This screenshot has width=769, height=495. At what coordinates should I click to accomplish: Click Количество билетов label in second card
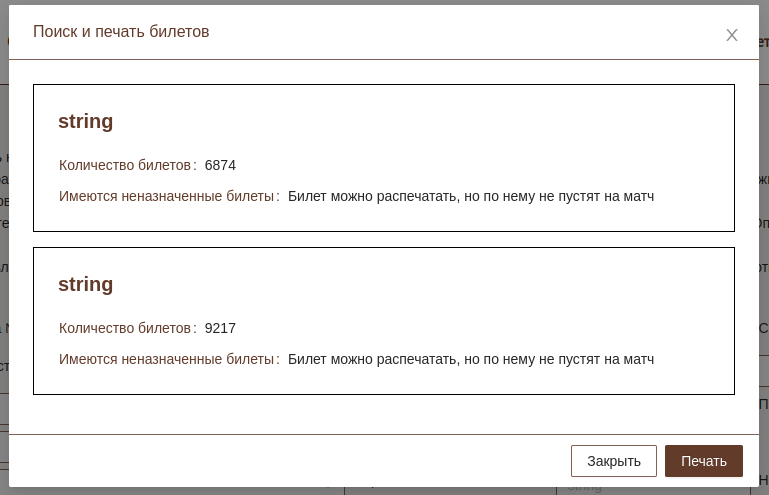pyautogui.click(x=125, y=328)
